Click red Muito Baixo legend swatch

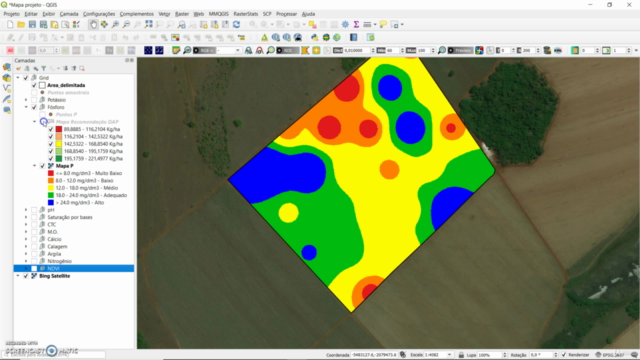(x=51, y=173)
